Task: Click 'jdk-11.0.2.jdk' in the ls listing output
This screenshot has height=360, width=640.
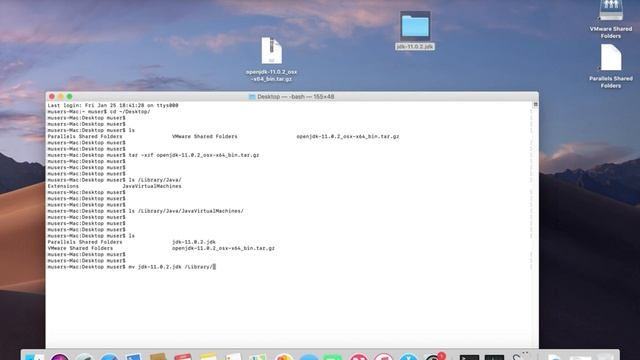Action: [x=194, y=242]
